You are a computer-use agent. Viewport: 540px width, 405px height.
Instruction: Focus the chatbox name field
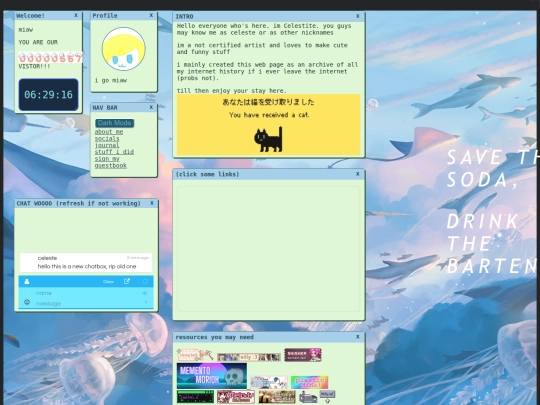point(86,293)
